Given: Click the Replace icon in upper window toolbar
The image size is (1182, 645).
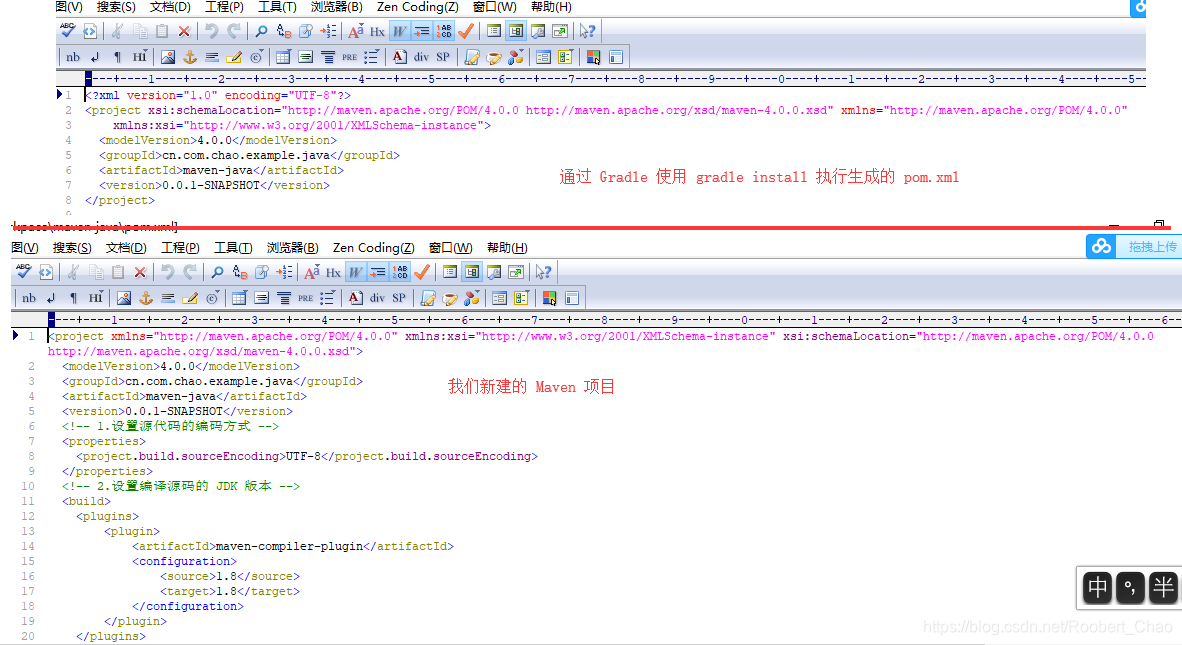Looking at the screenshot, I should coord(283,31).
